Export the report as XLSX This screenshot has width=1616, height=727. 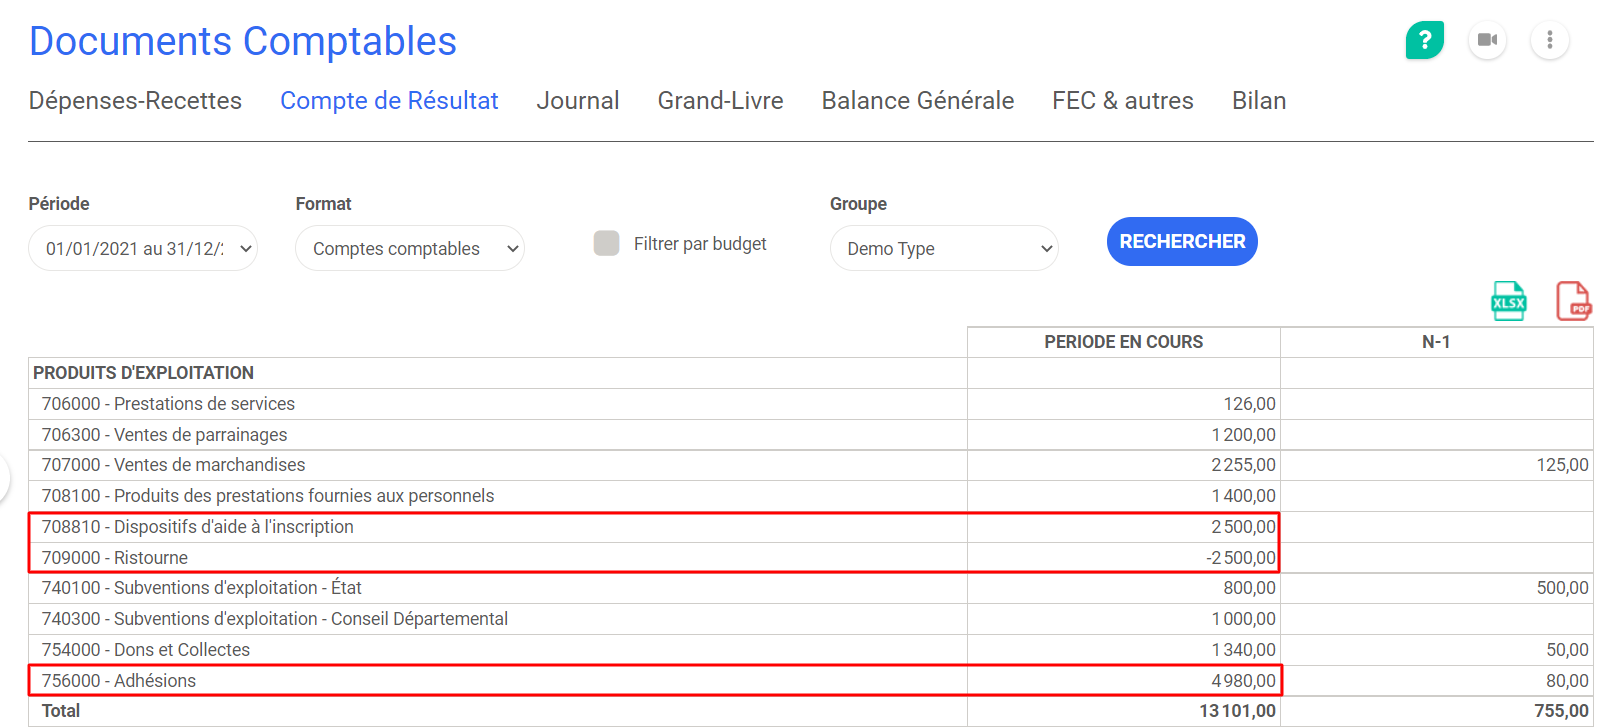pyautogui.click(x=1509, y=301)
